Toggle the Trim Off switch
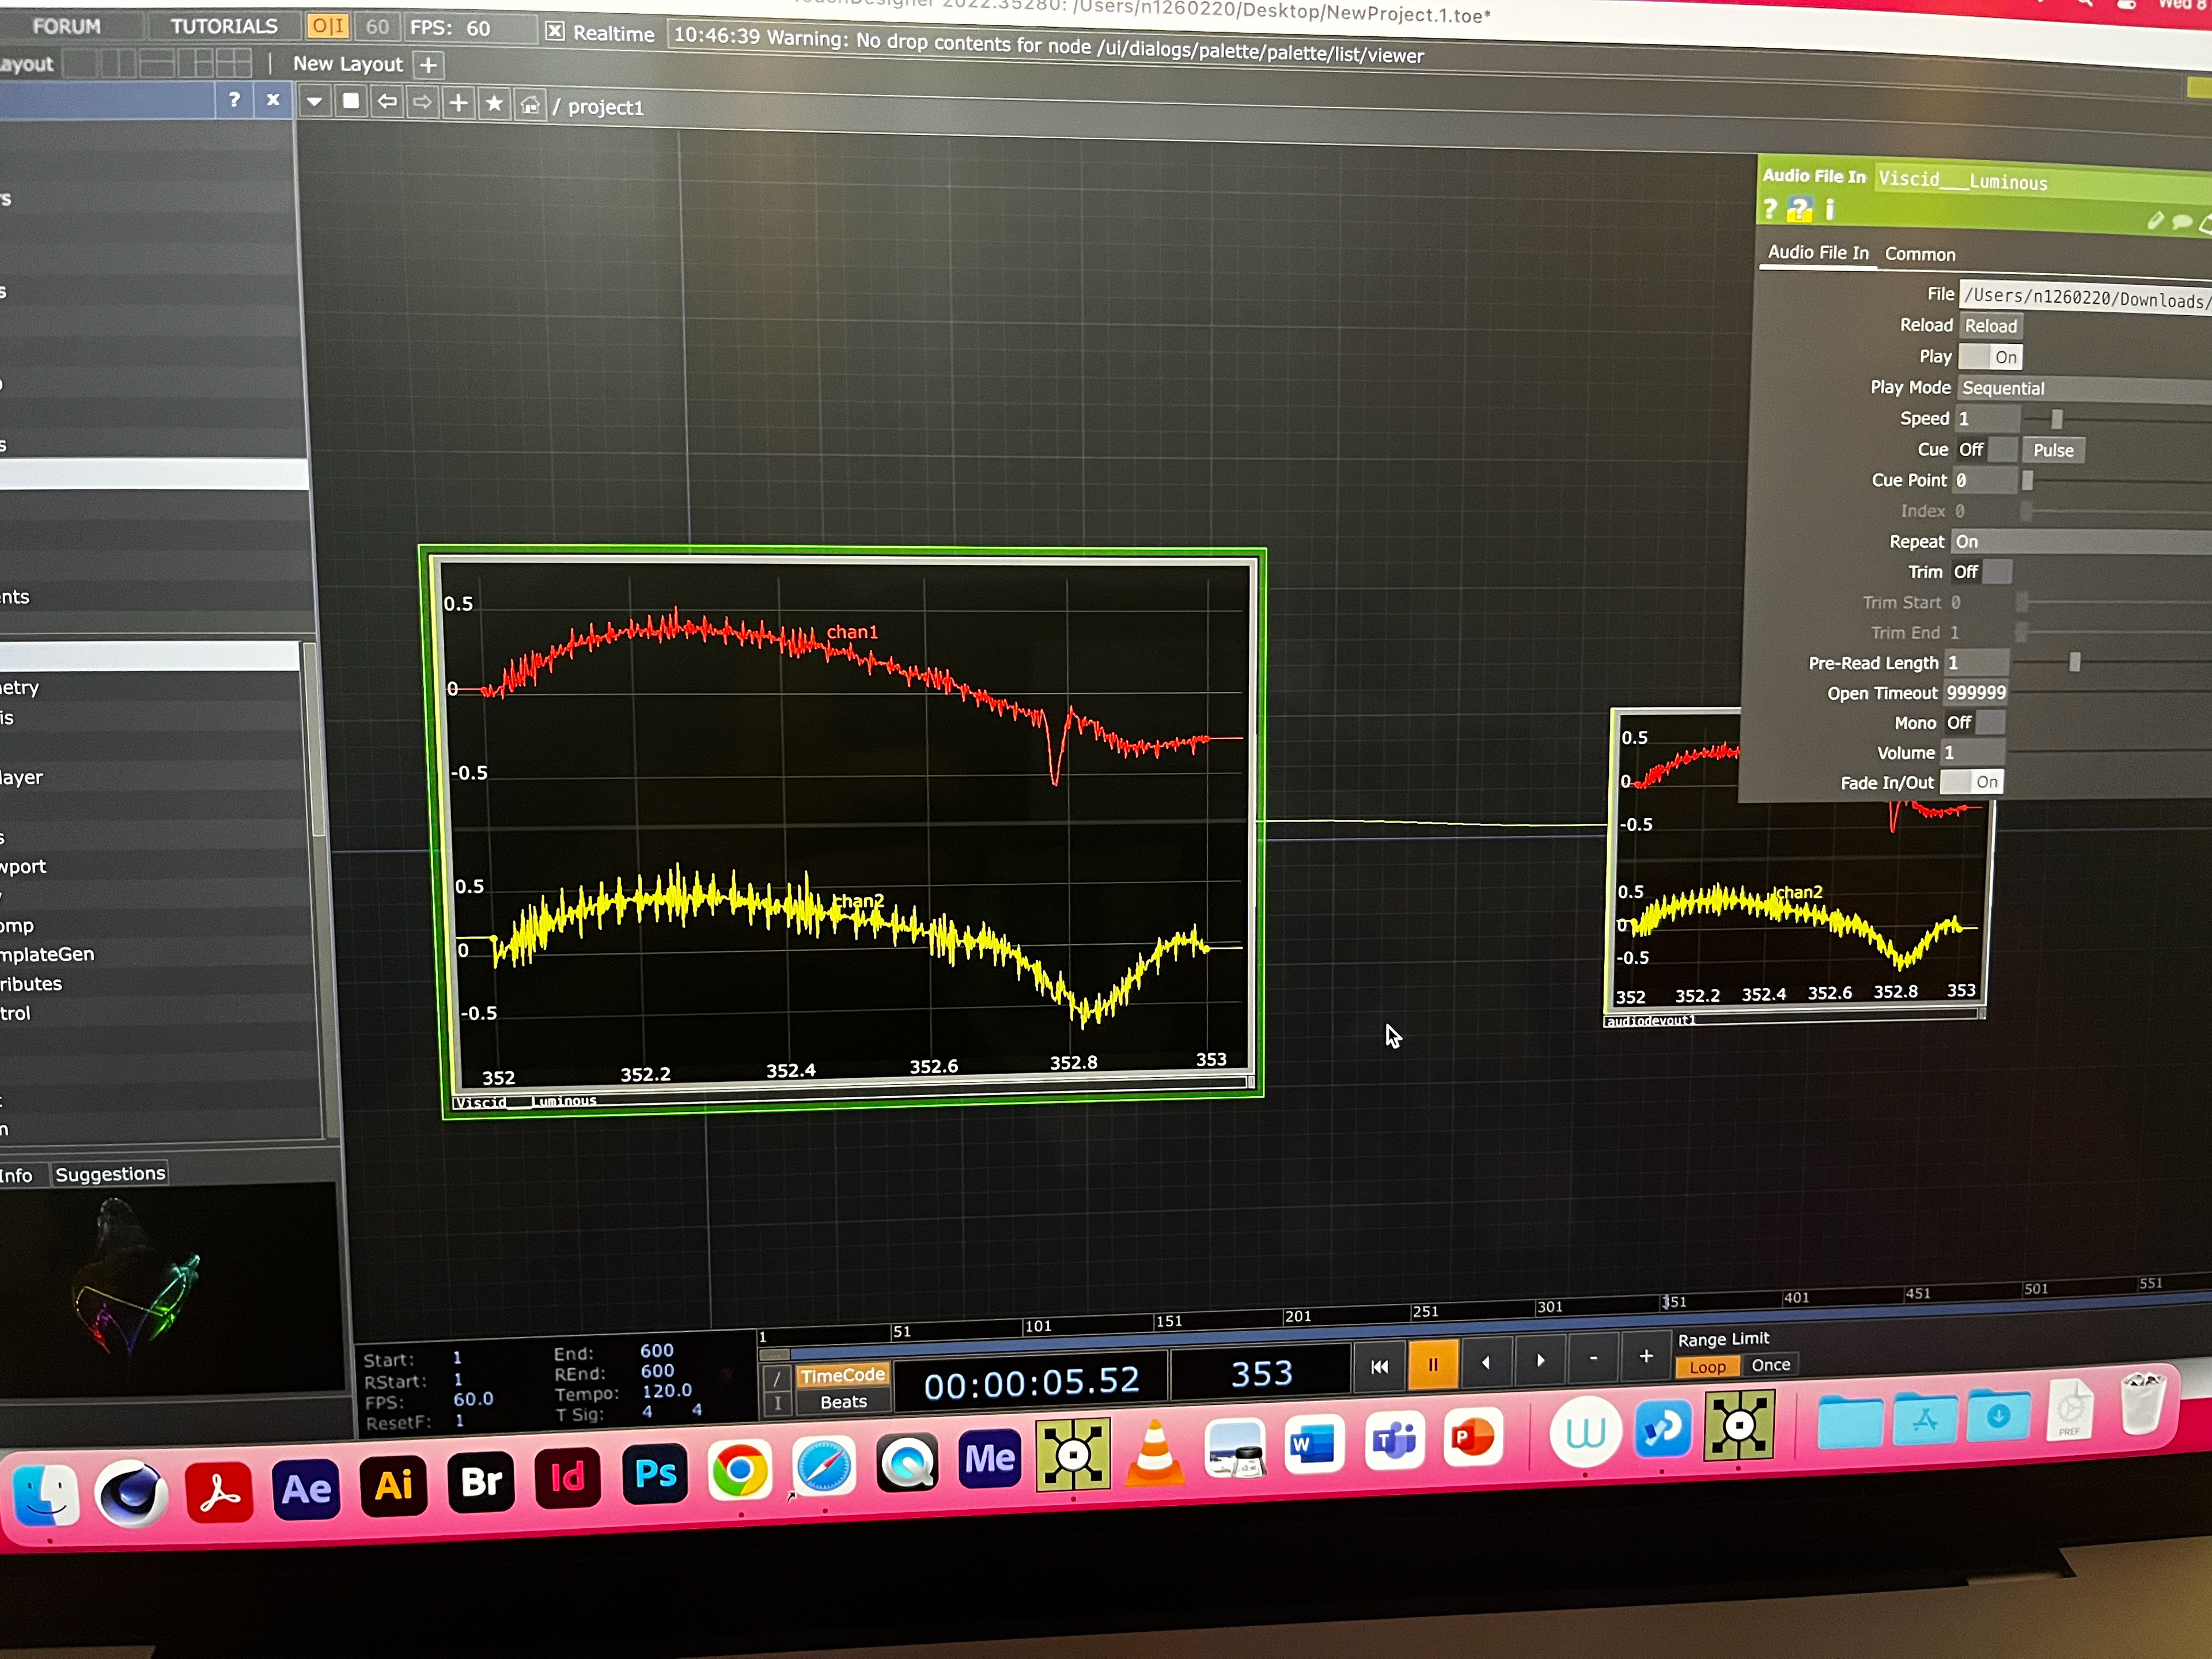Viewport: 2212px width, 1659px height. click(1981, 572)
